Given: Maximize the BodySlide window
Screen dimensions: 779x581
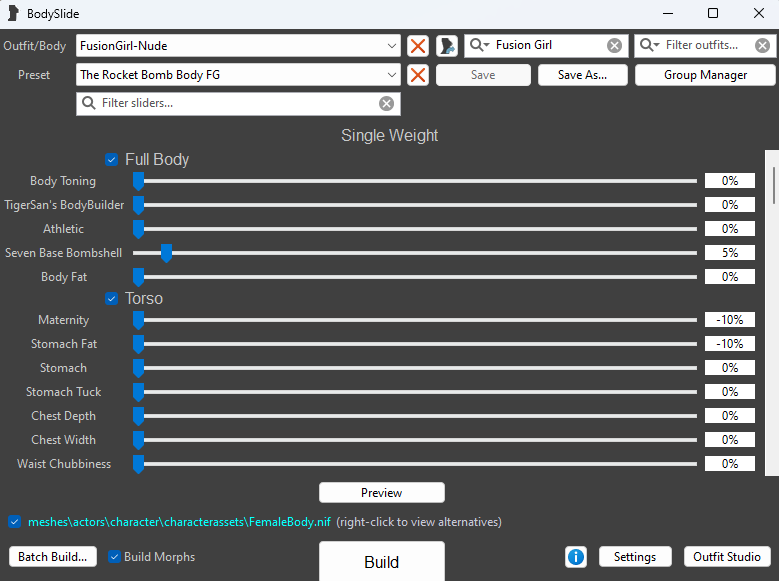Looking at the screenshot, I should coord(713,13).
